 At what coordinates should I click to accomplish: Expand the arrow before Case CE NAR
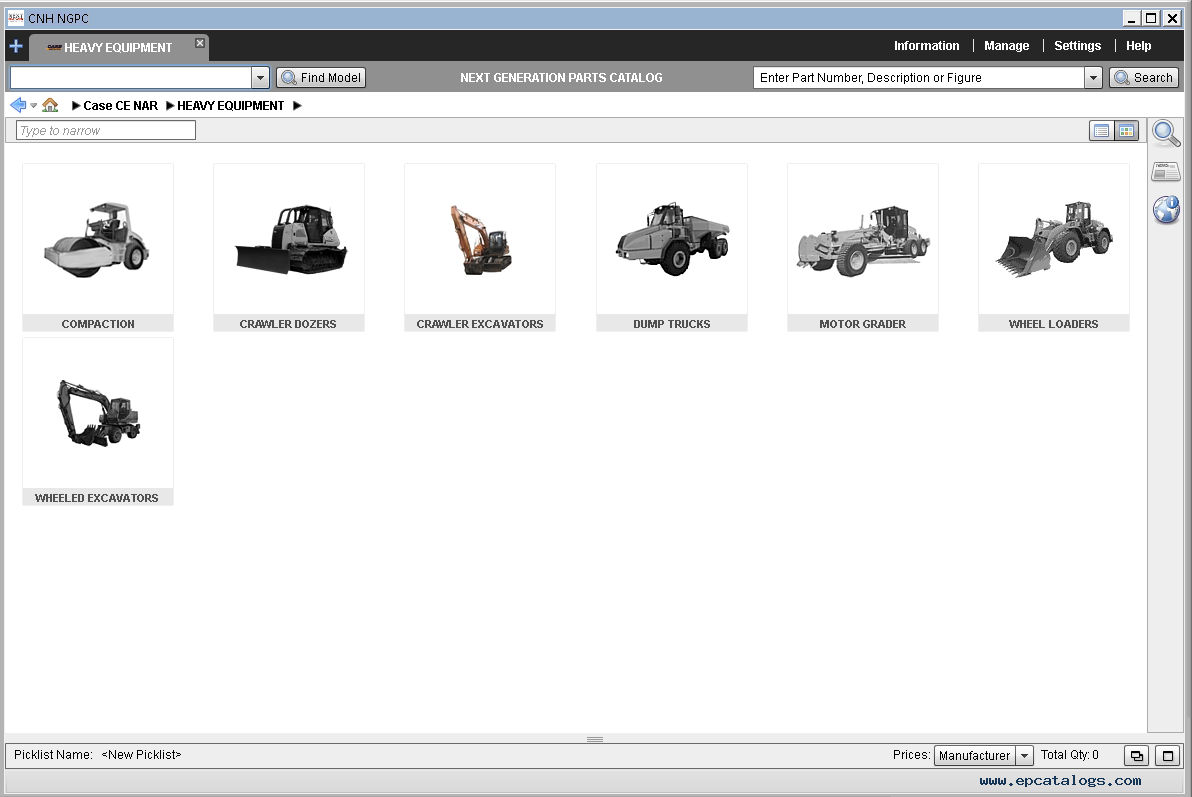[76, 106]
